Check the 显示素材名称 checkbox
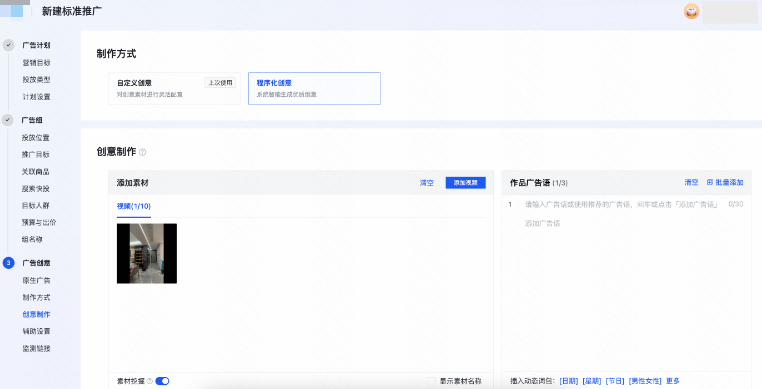Image resolution: width=762 pixels, height=389 pixels. (432, 381)
